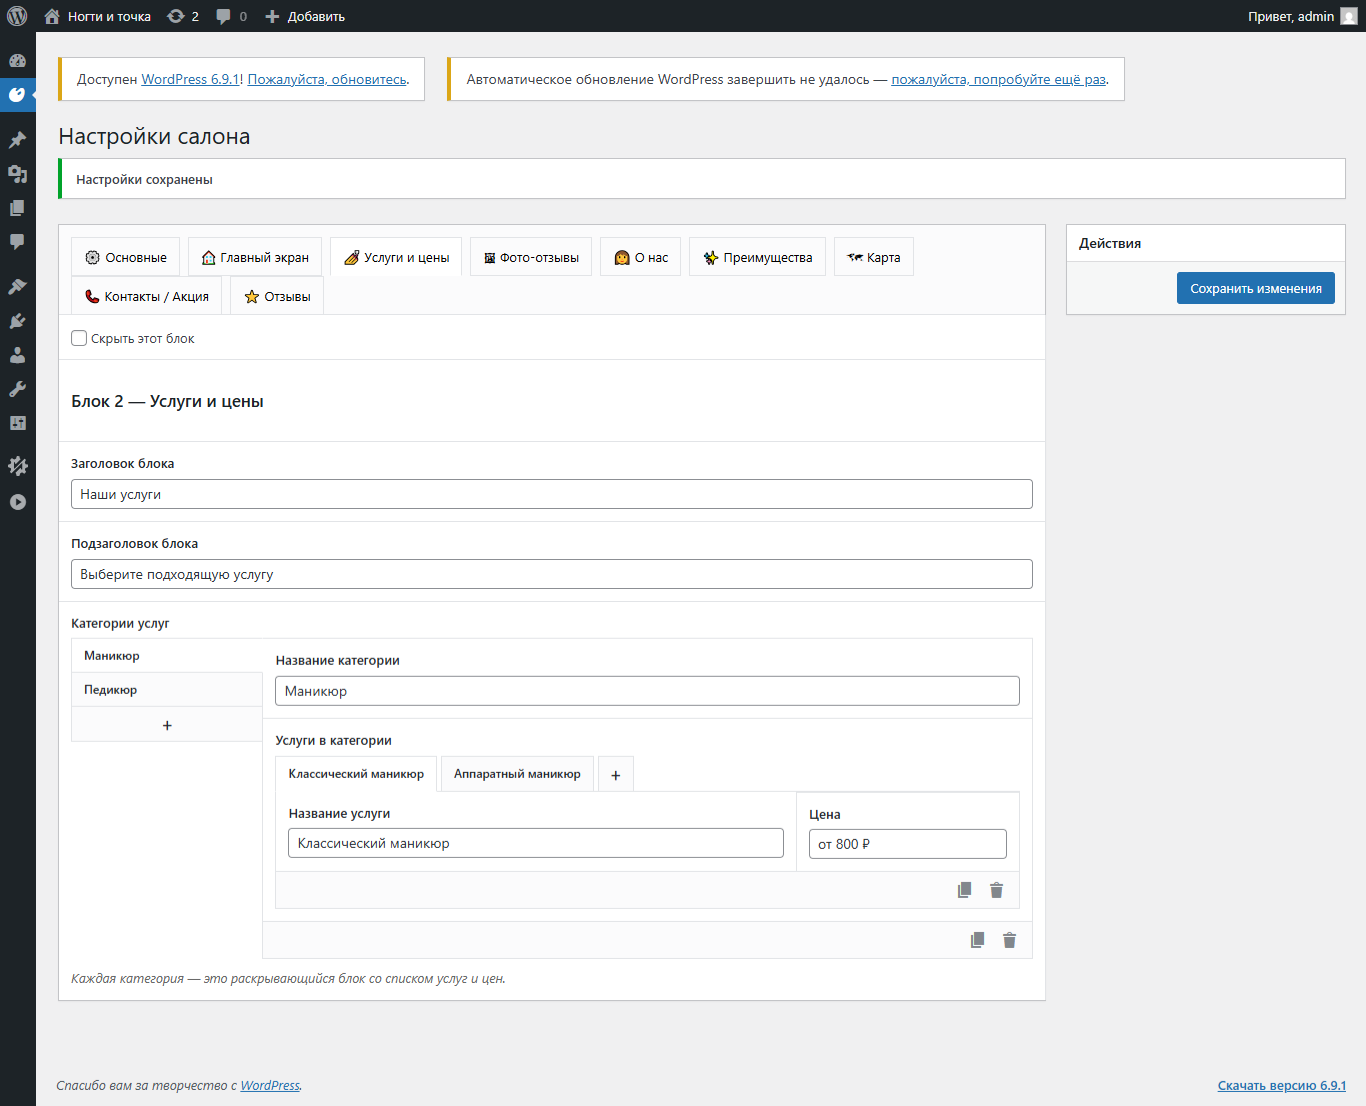The width and height of the screenshot is (1366, 1106).
Task: Duplicate the Классический маникюр service
Action: [964, 890]
